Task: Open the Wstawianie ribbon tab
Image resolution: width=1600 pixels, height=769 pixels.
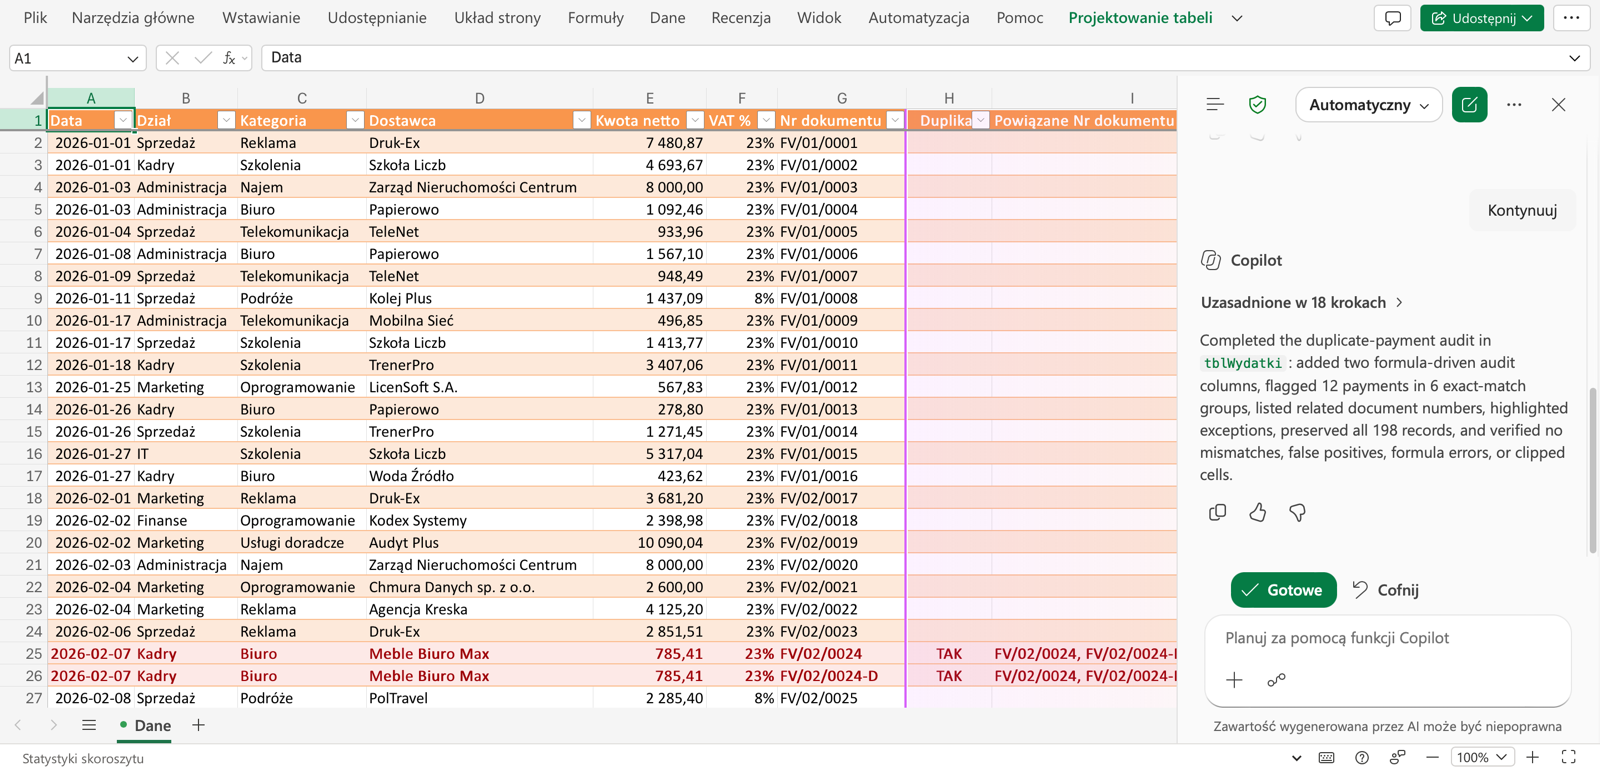Action: tap(261, 18)
